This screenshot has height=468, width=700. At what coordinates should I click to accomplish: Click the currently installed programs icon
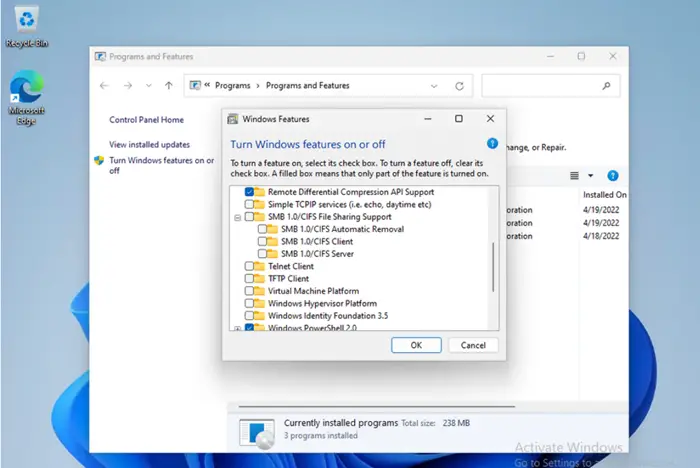257,433
